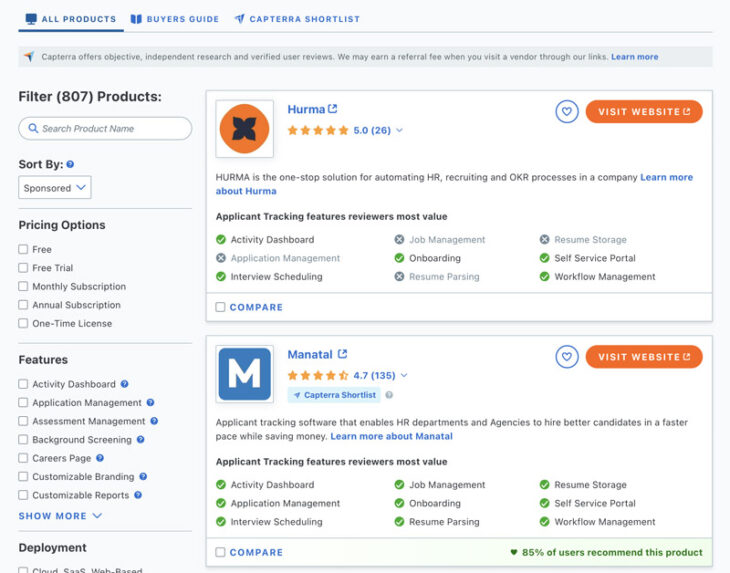The width and height of the screenshot is (730, 573).
Task: Click the Sort By help icon
Action: 70,164
